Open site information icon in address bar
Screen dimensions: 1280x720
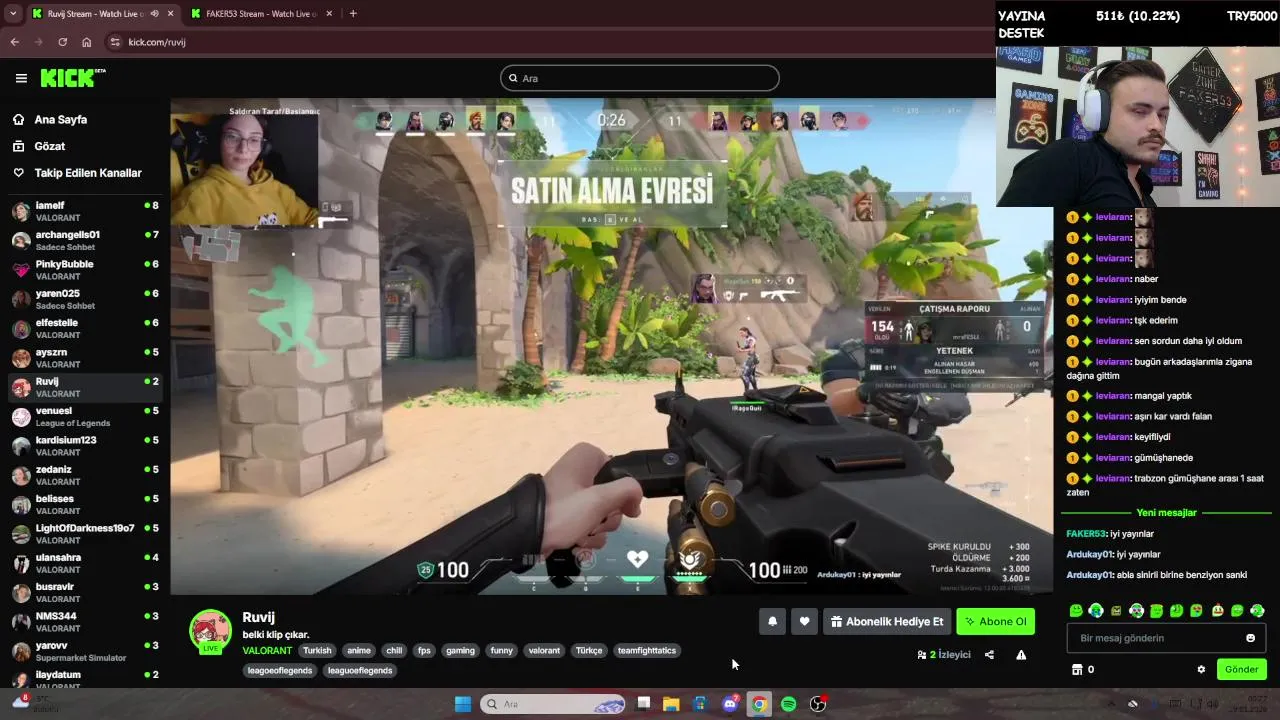115,42
